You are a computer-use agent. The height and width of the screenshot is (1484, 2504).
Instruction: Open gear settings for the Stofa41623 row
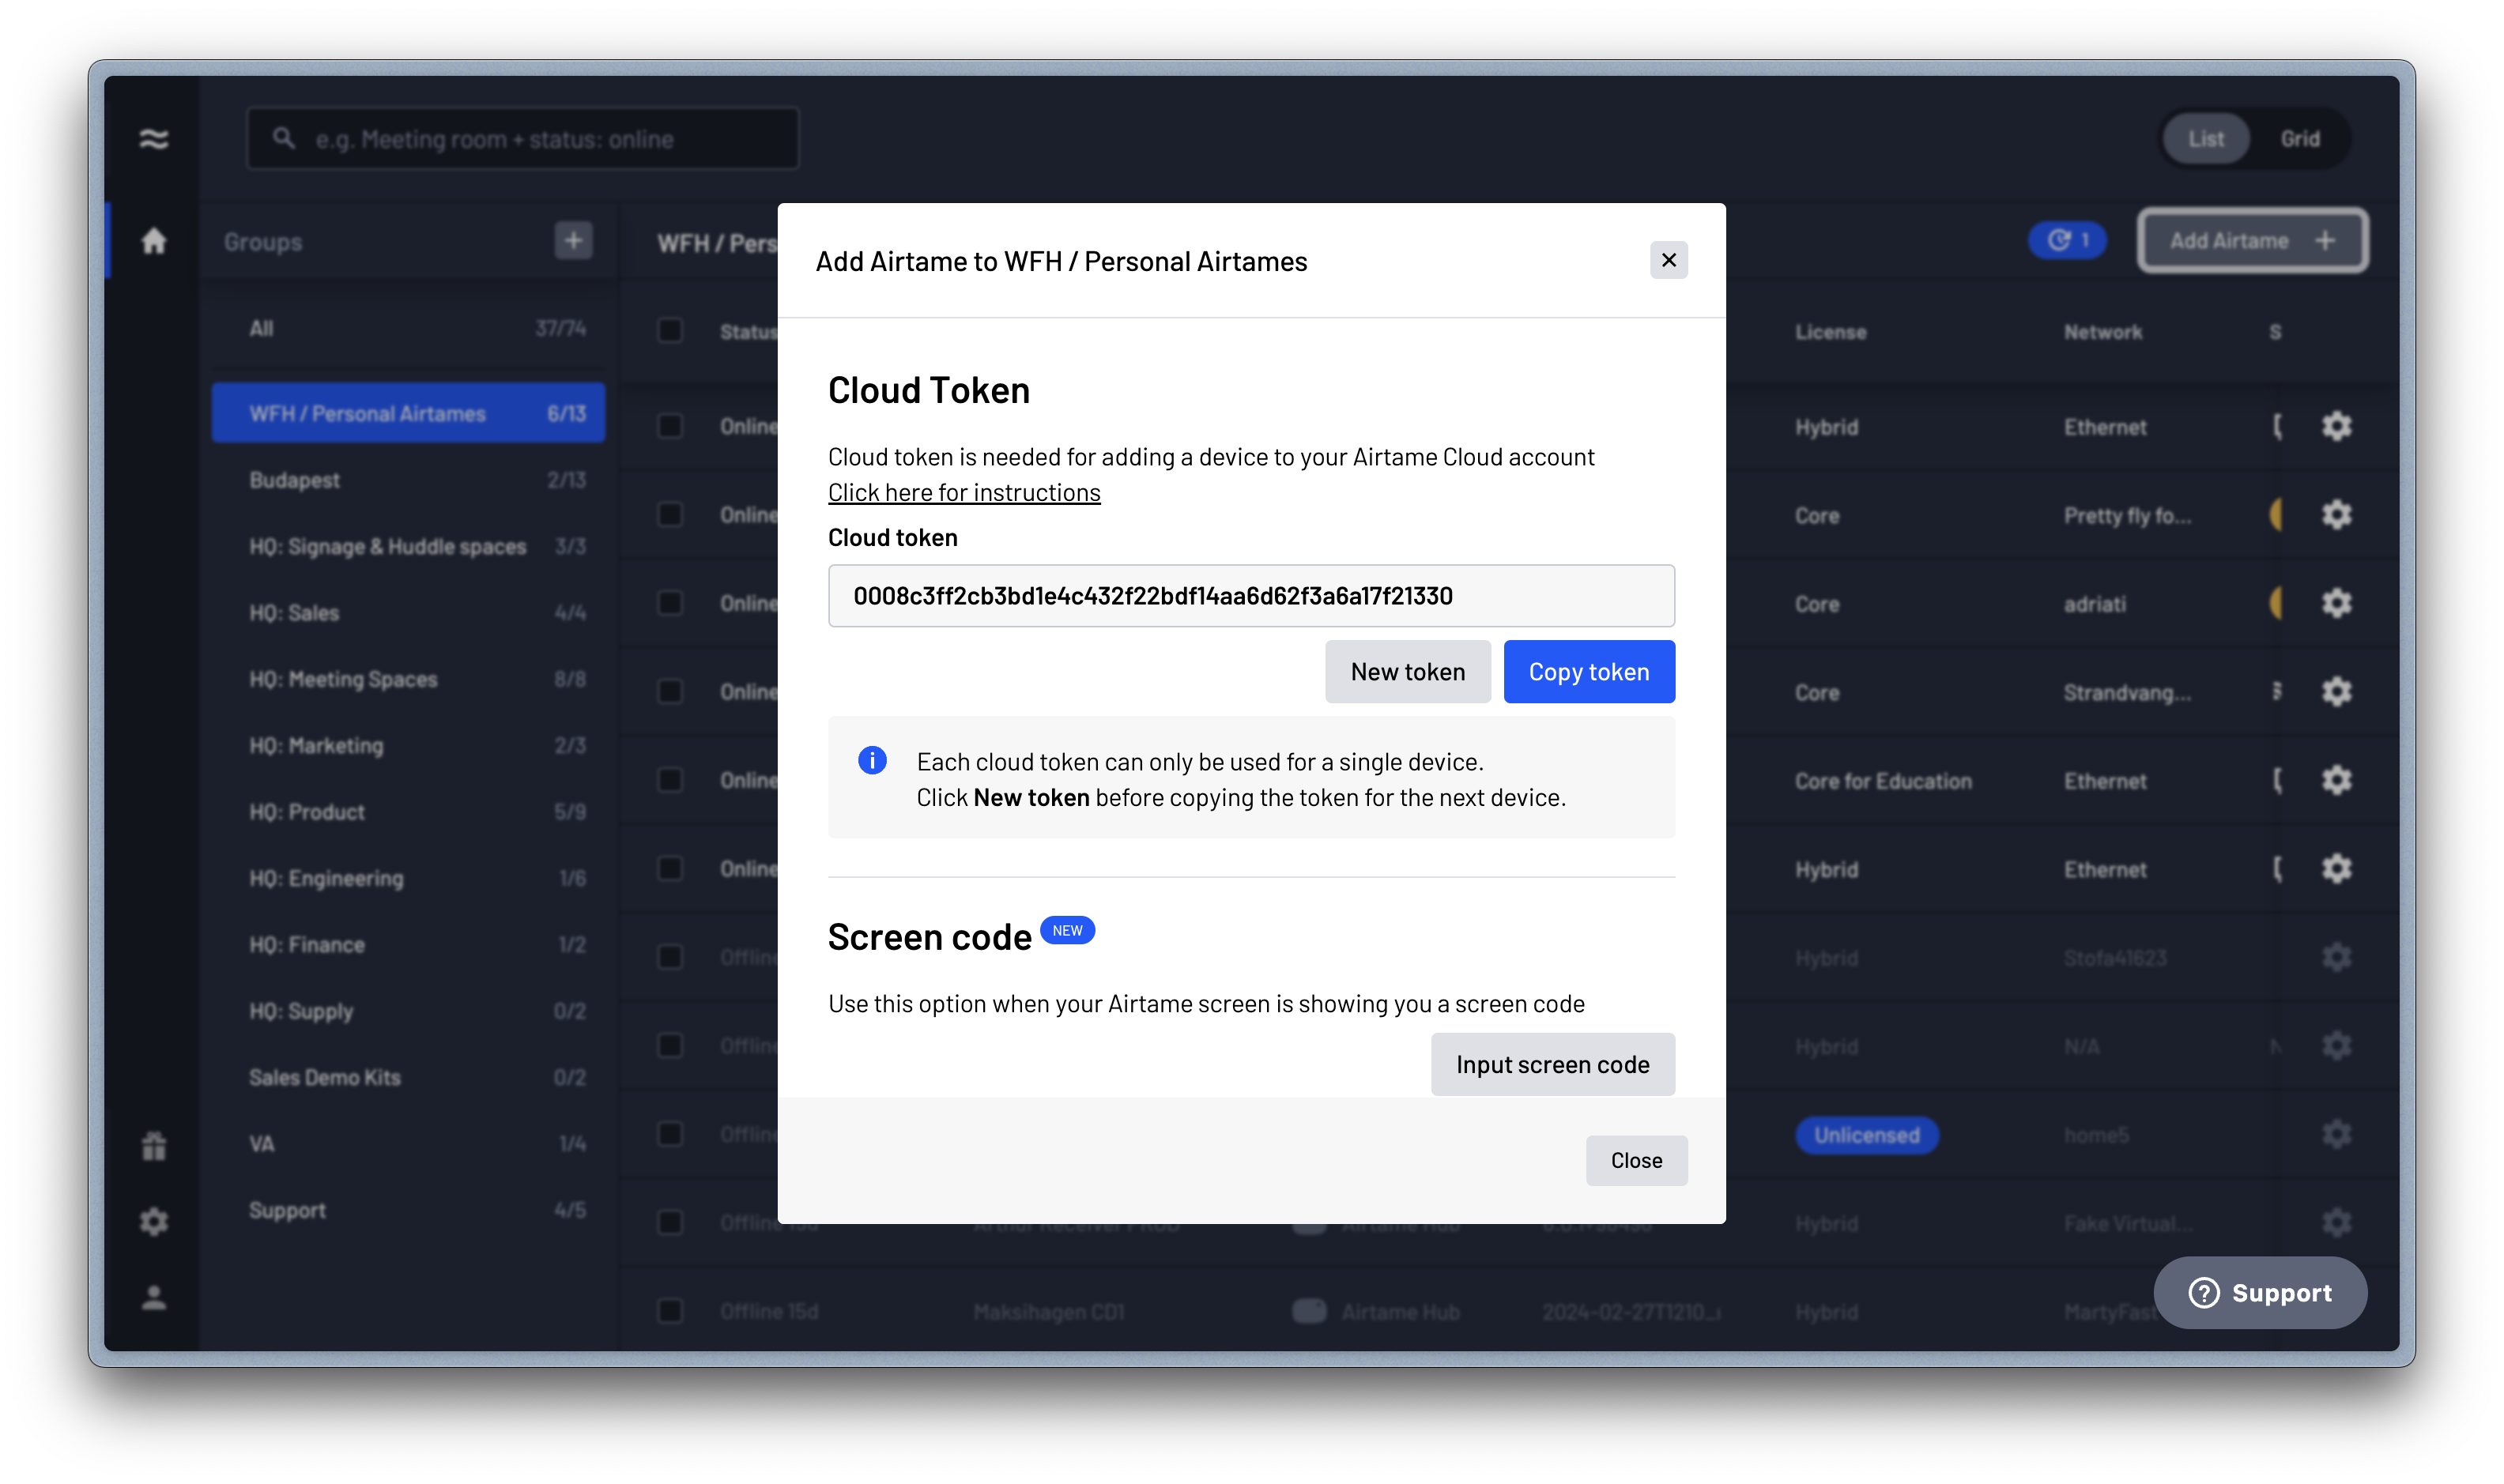point(2336,957)
